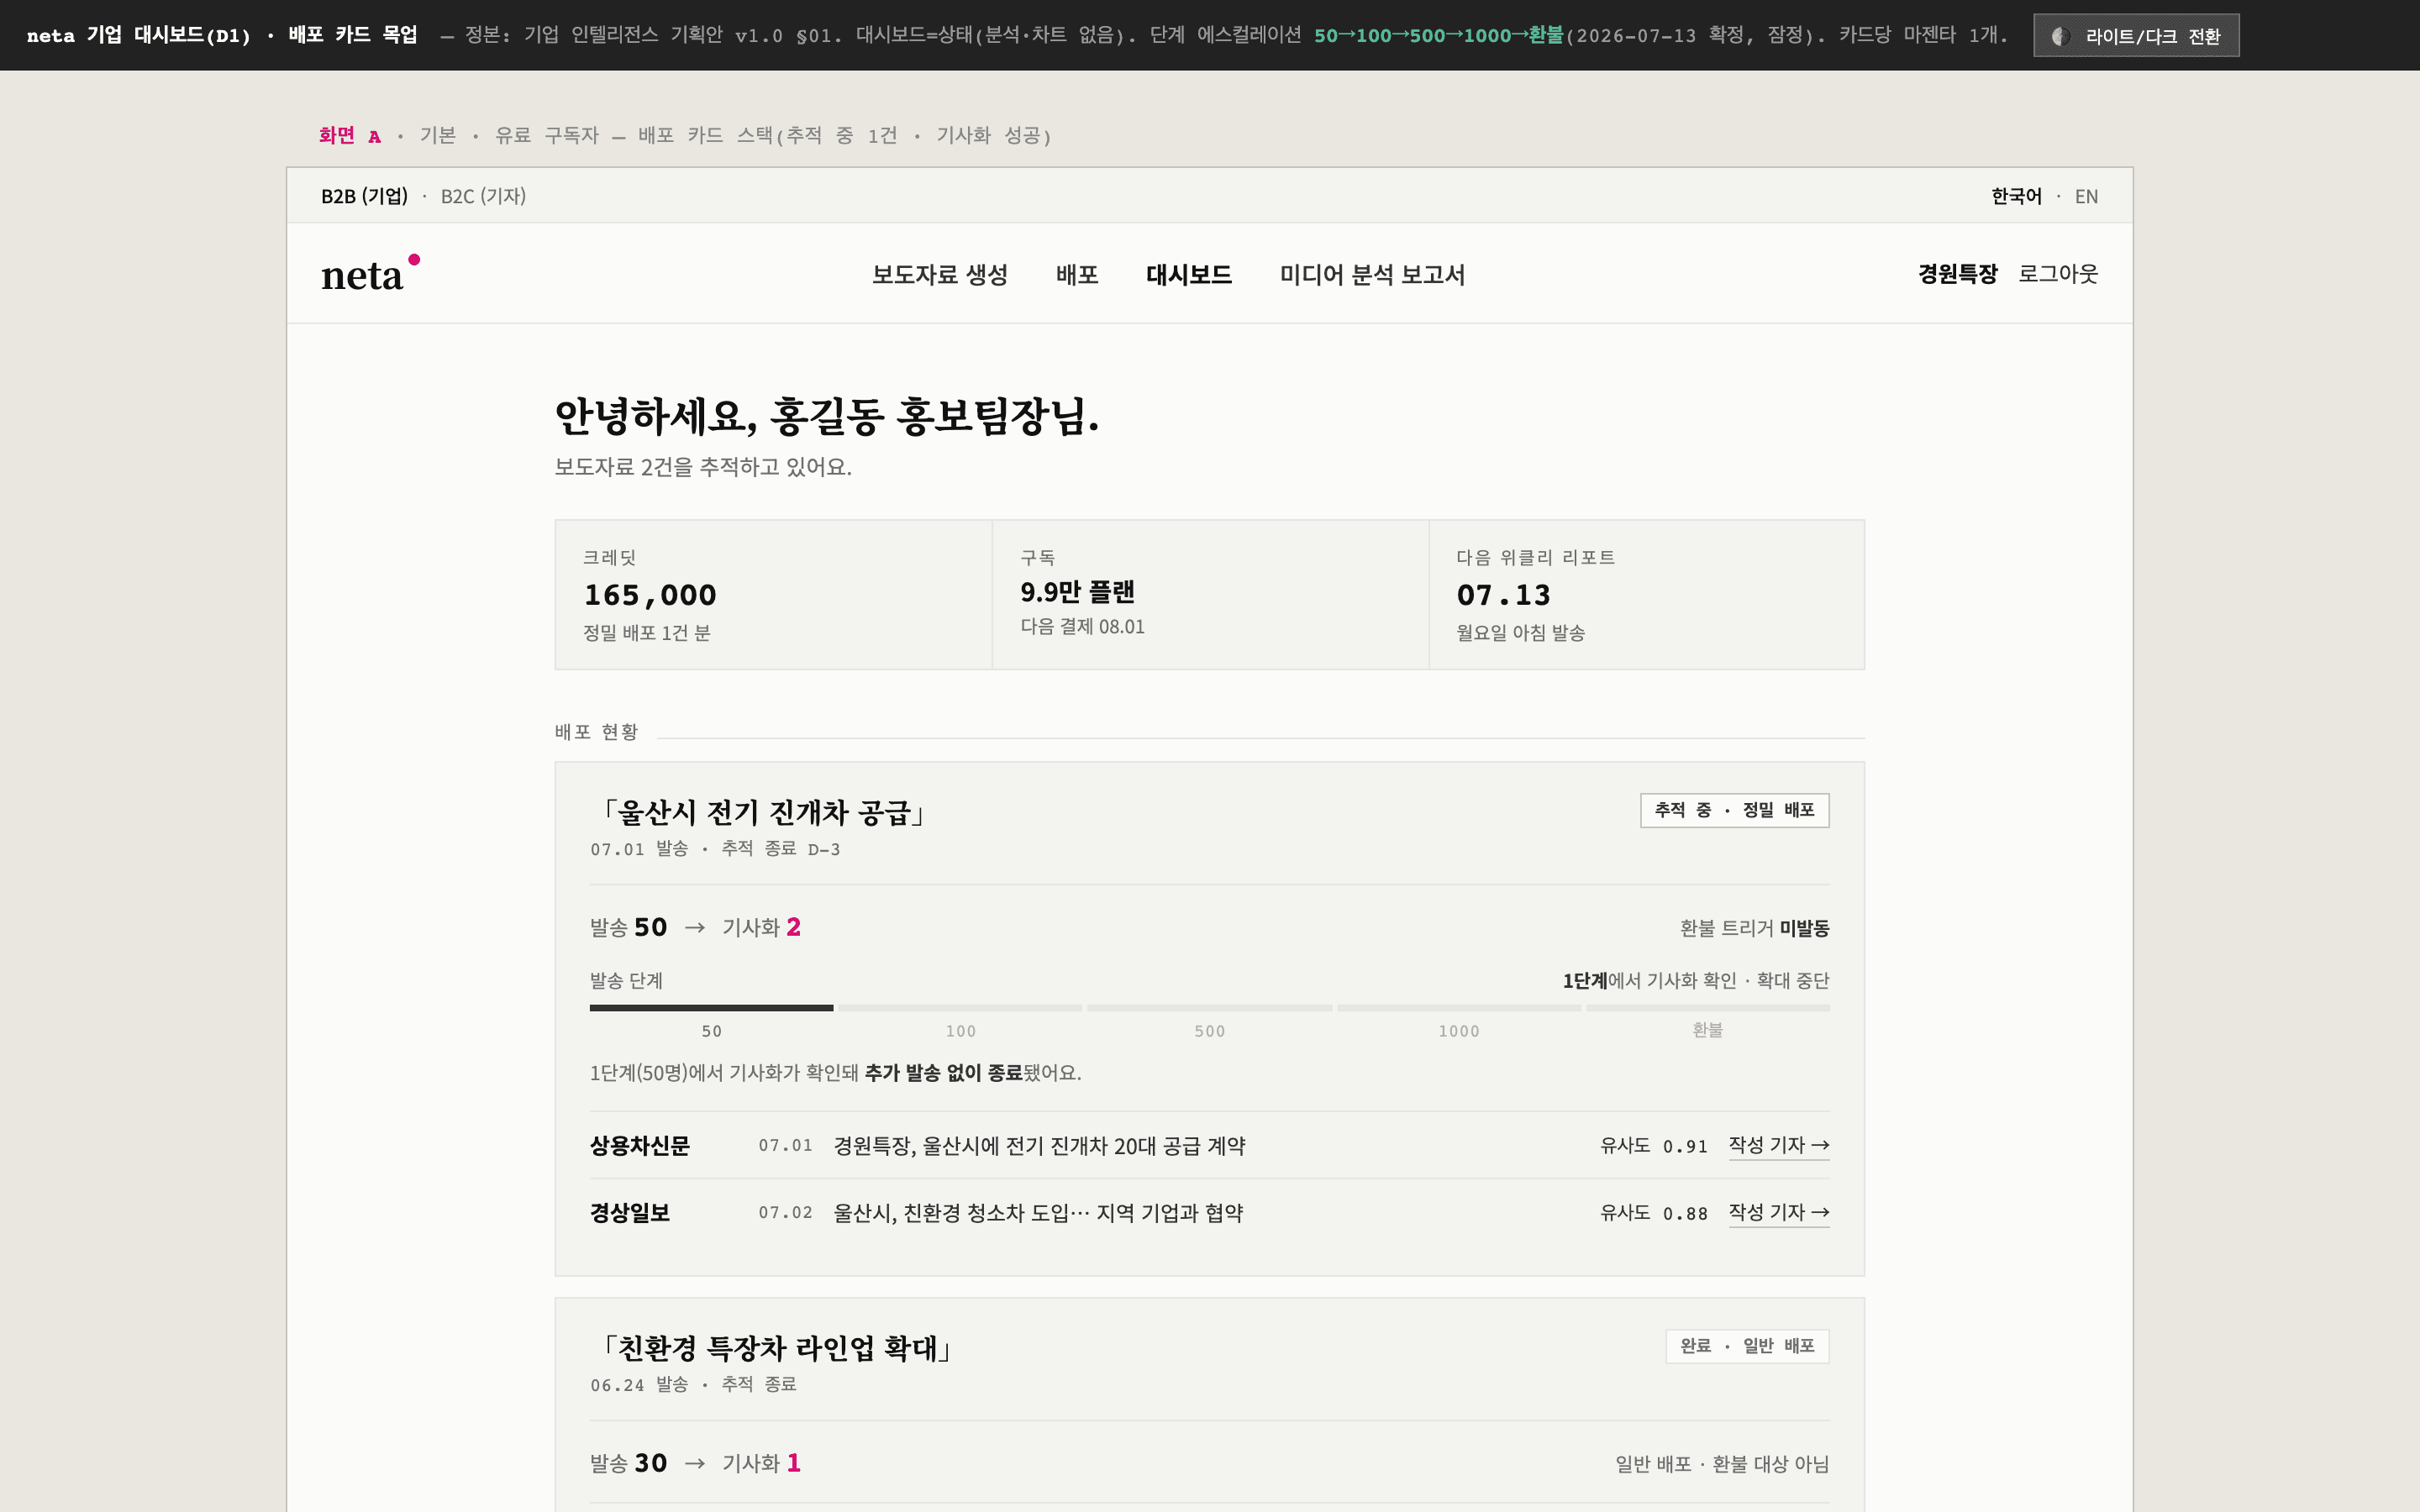Click the 크레딧 165,000 card
2420x1512 pixels.
click(x=773, y=594)
